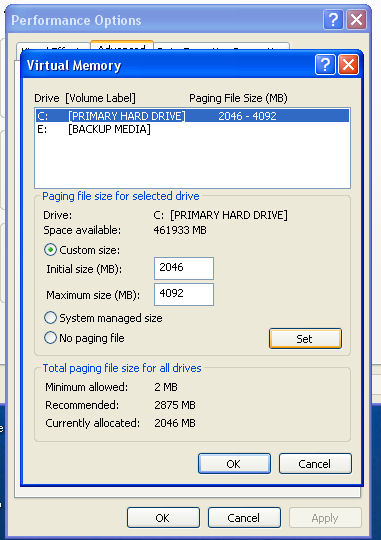
Task: Click the Currently allocated 2046 MB value
Action: click(175, 423)
